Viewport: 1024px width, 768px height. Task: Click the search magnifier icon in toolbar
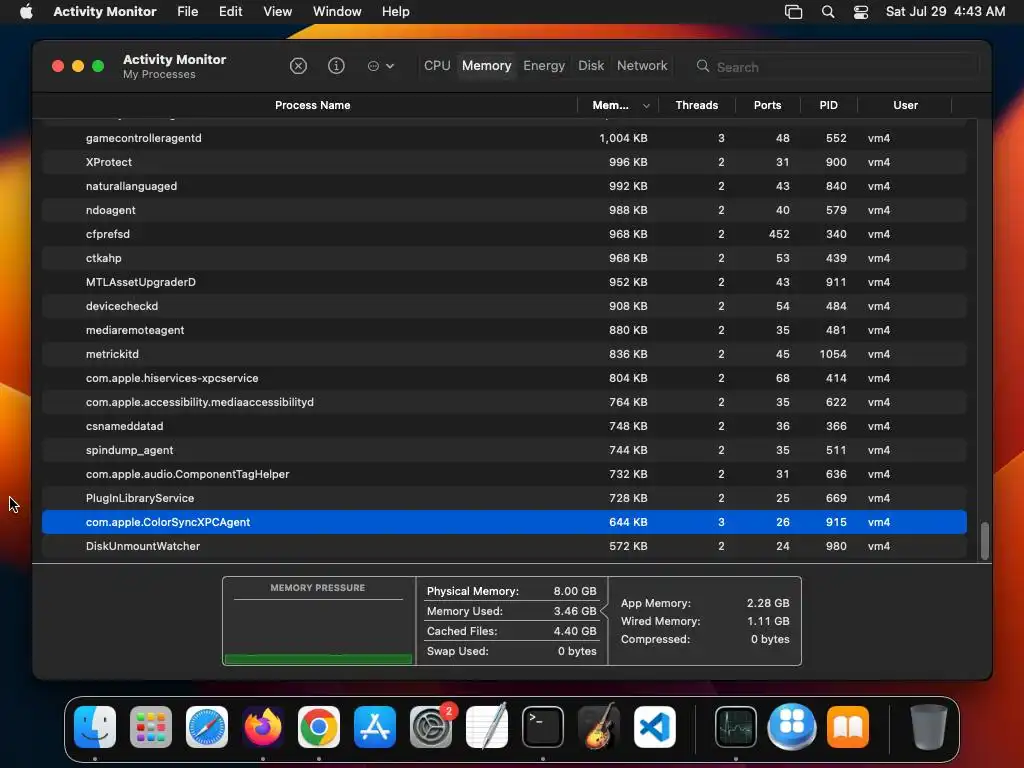coord(703,66)
